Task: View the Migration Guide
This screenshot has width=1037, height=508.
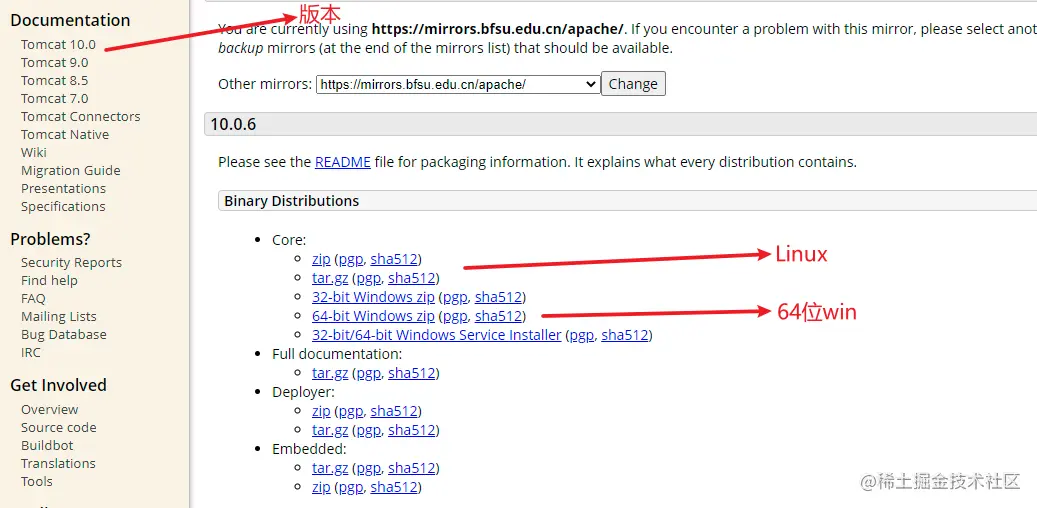Action: pyautogui.click(x=70, y=171)
